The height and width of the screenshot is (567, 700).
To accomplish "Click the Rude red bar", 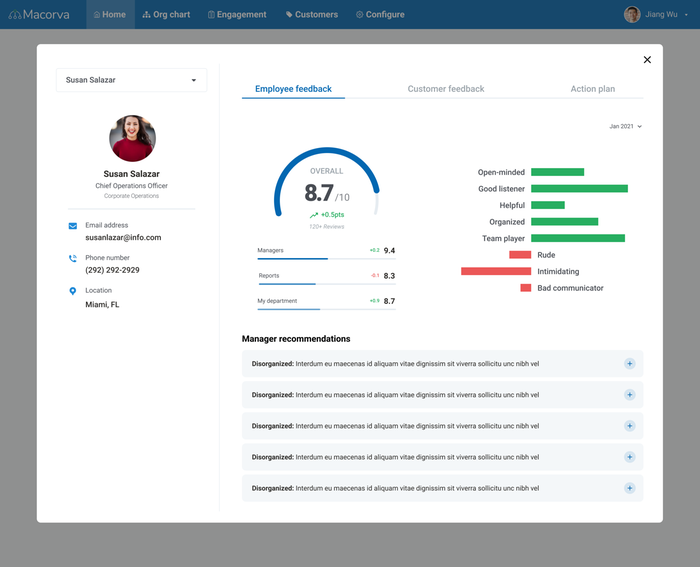I will click(x=520, y=255).
